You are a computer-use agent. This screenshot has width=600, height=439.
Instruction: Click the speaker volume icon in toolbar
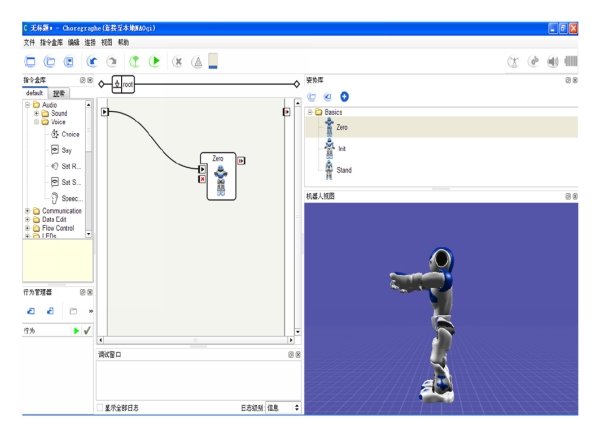tap(553, 61)
